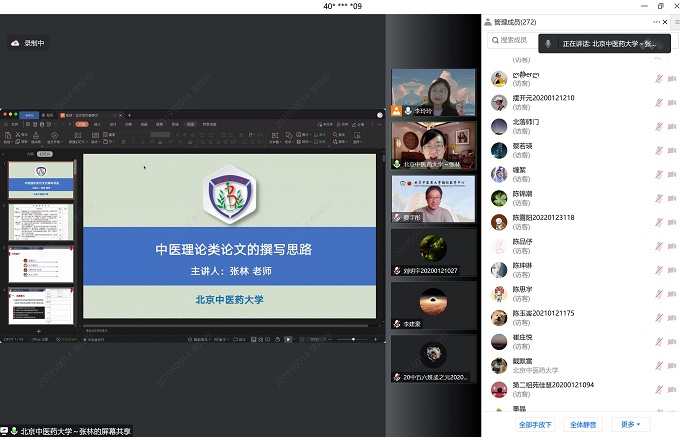The height and width of the screenshot is (437, 680).
Task: Click the speaking microphone indicator icon
Action: (547, 44)
